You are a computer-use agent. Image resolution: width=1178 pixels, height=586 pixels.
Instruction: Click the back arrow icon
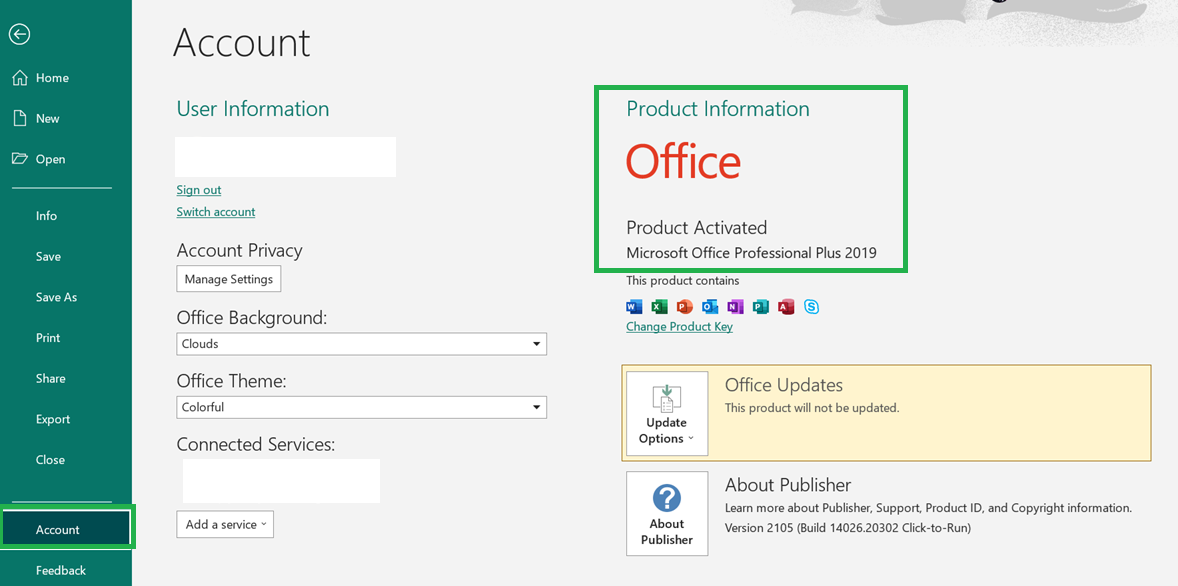(20, 34)
